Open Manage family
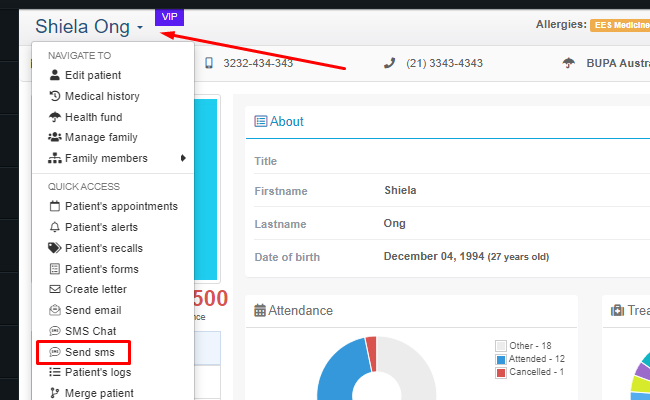The height and width of the screenshot is (400, 650). click(x=101, y=137)
